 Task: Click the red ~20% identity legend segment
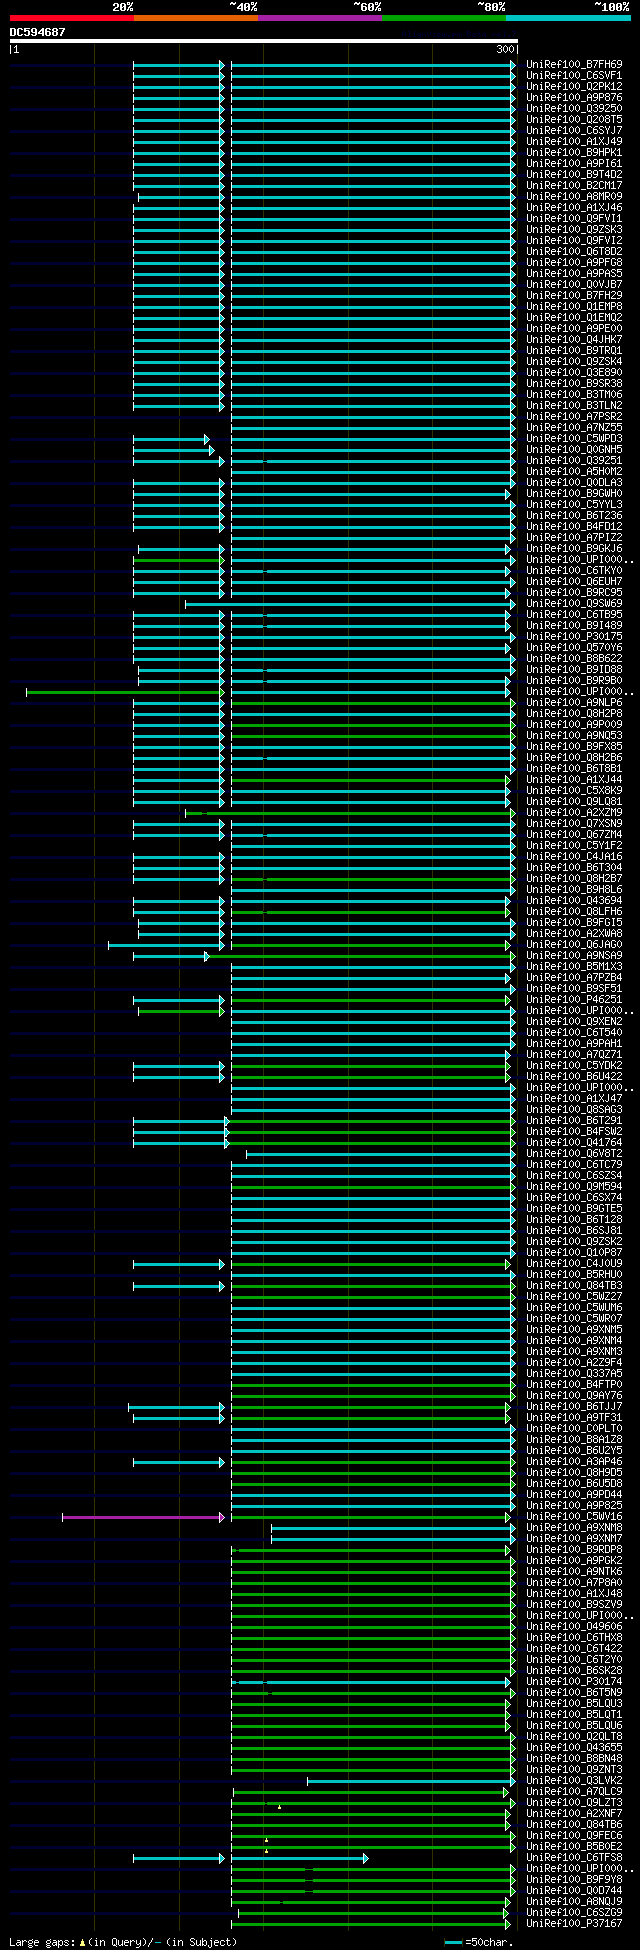coord(71,18)
